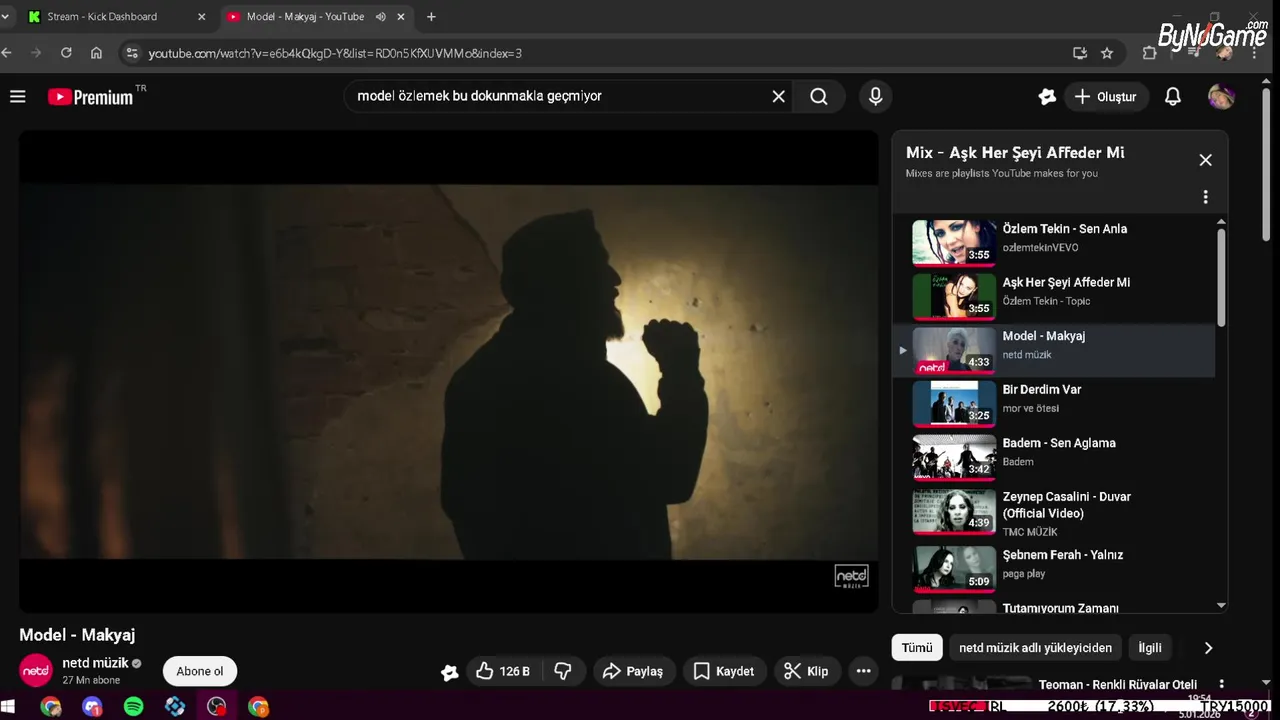This screenshot has height=720, width=1280.
Task: Go to YouTube Premium home logo
Action: [91, 97]
